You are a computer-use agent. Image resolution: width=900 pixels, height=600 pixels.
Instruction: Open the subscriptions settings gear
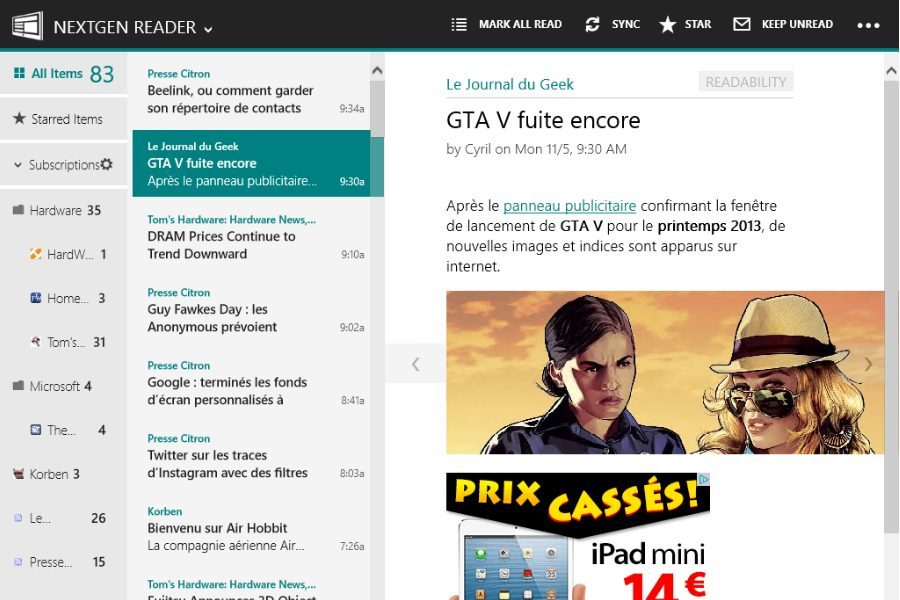tap(107, 165)
